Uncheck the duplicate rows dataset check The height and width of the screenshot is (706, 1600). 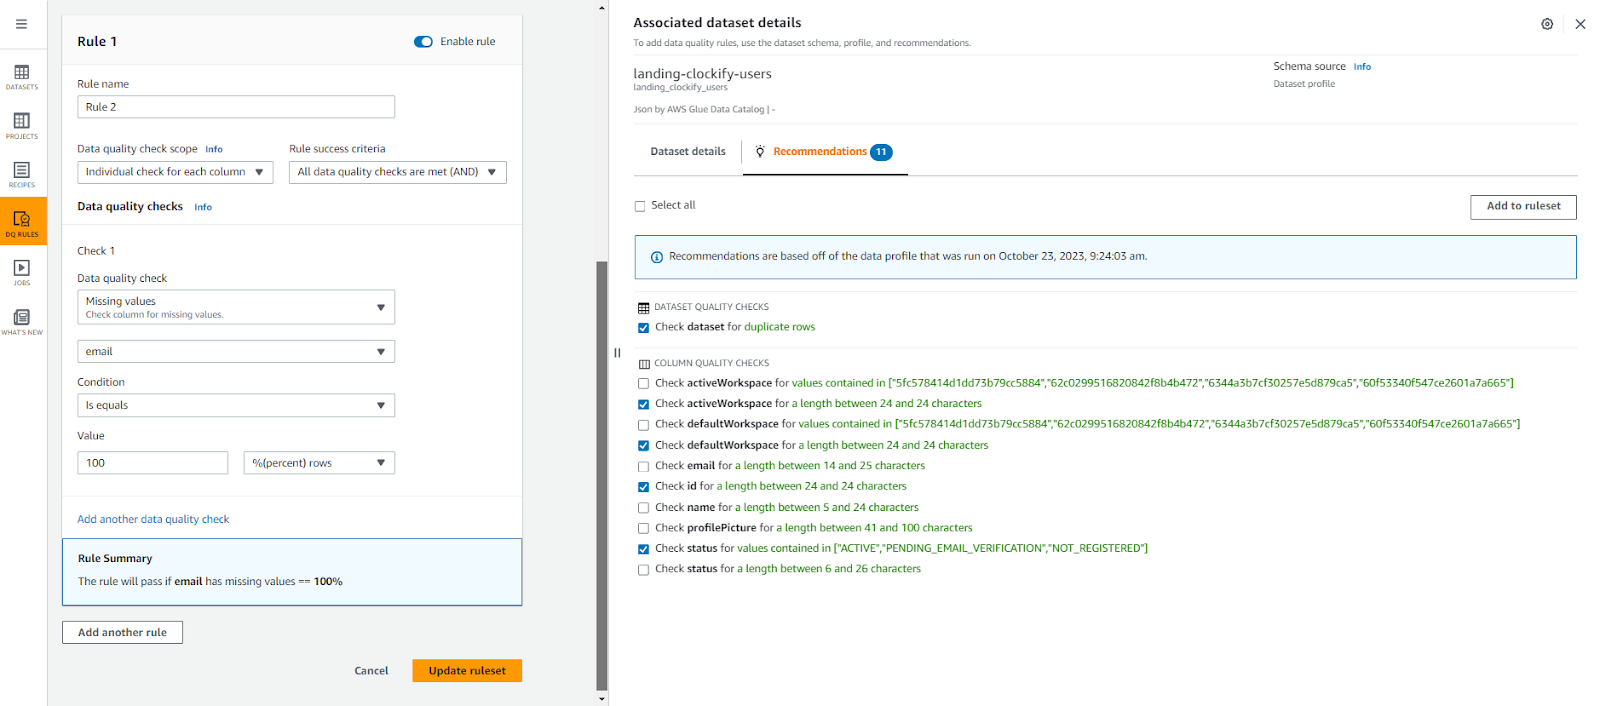pyautogui.click(x=643, y=328)
